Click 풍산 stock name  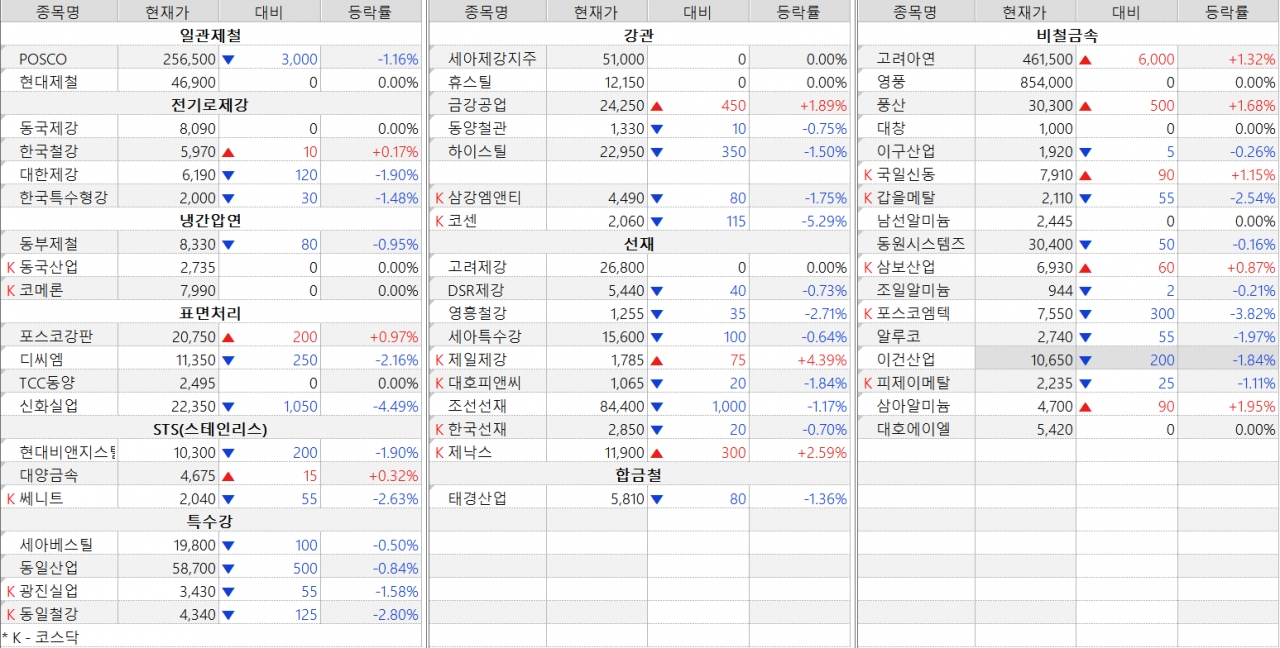[x=891, y=105]
